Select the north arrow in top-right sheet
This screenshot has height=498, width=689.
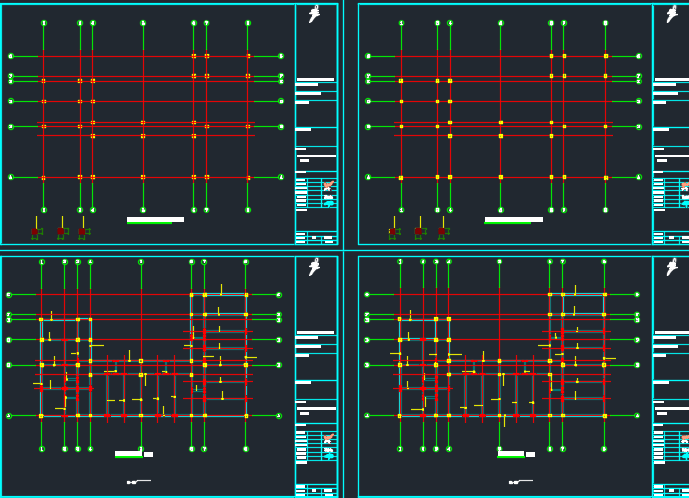pyautogui.click(x=672, y=14)
